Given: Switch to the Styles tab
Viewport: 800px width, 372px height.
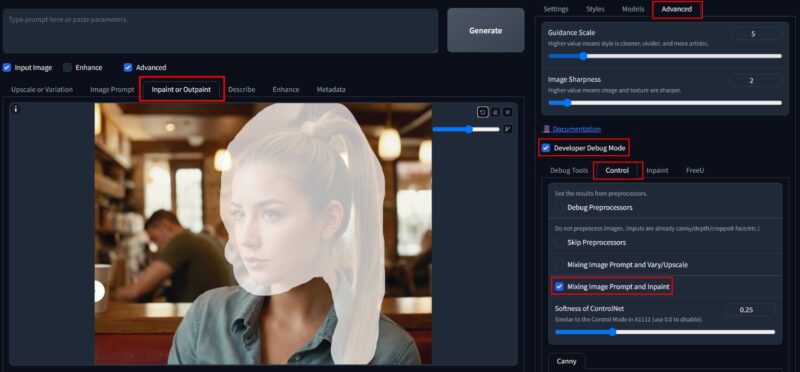Looking at the screenshot, I should (x=595, y=9).
